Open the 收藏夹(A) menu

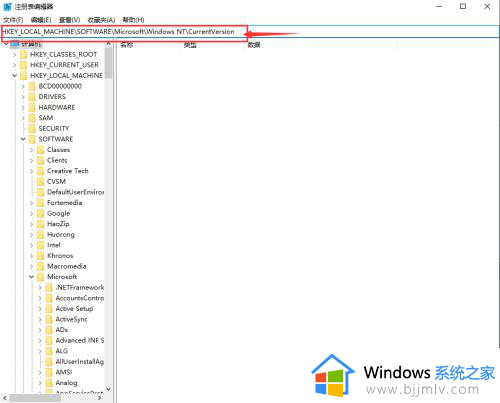click(101, 20)
